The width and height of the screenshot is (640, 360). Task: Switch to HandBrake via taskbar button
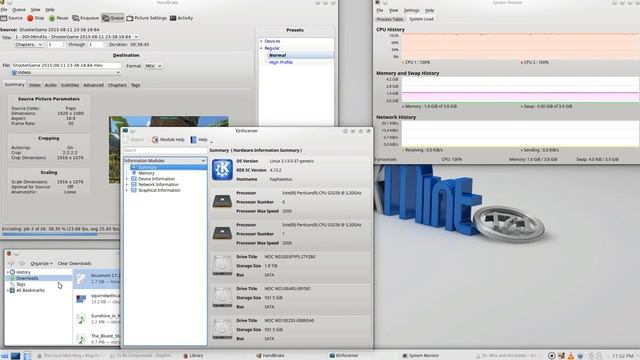pyautogui.click(x=270, y=356)
